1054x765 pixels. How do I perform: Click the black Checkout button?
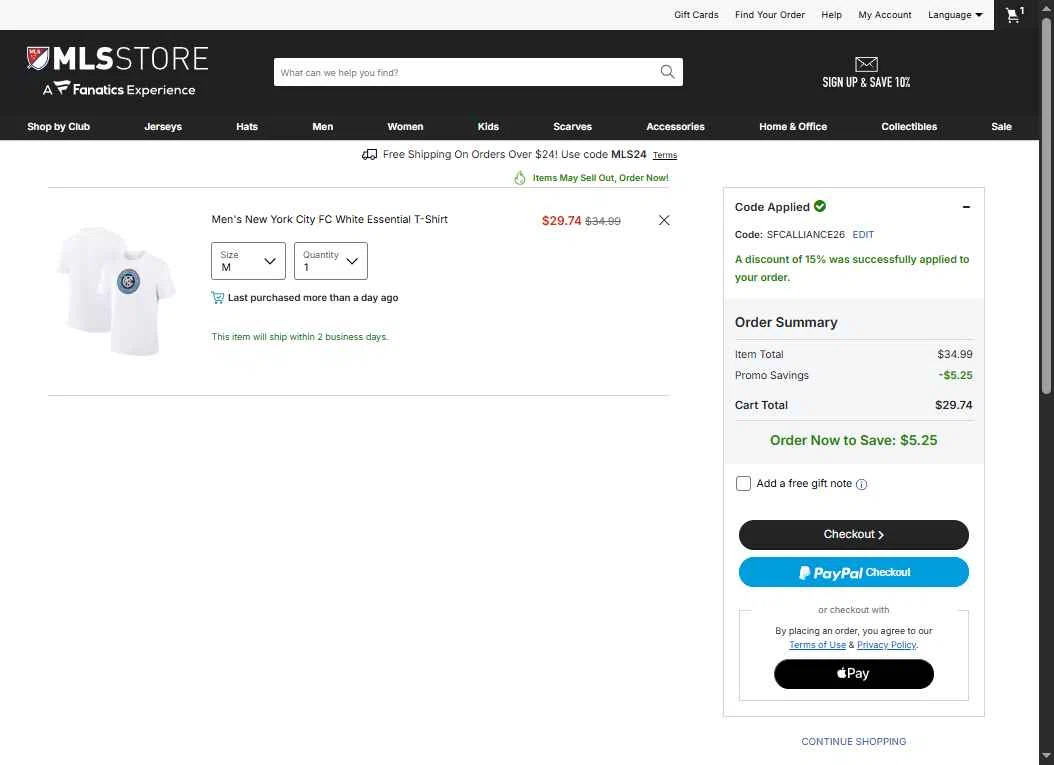click(854, 534)
